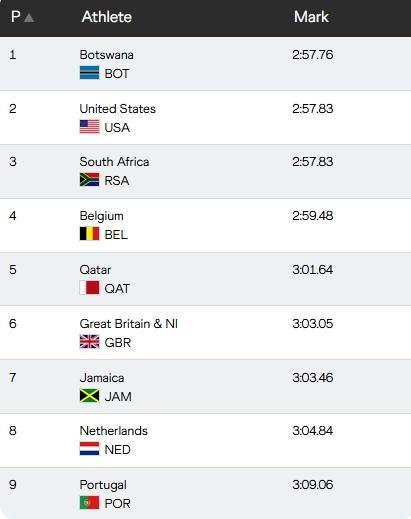411x519 pixels.
Task: Select the Qatar flag icon
Action: click(89, 288)
